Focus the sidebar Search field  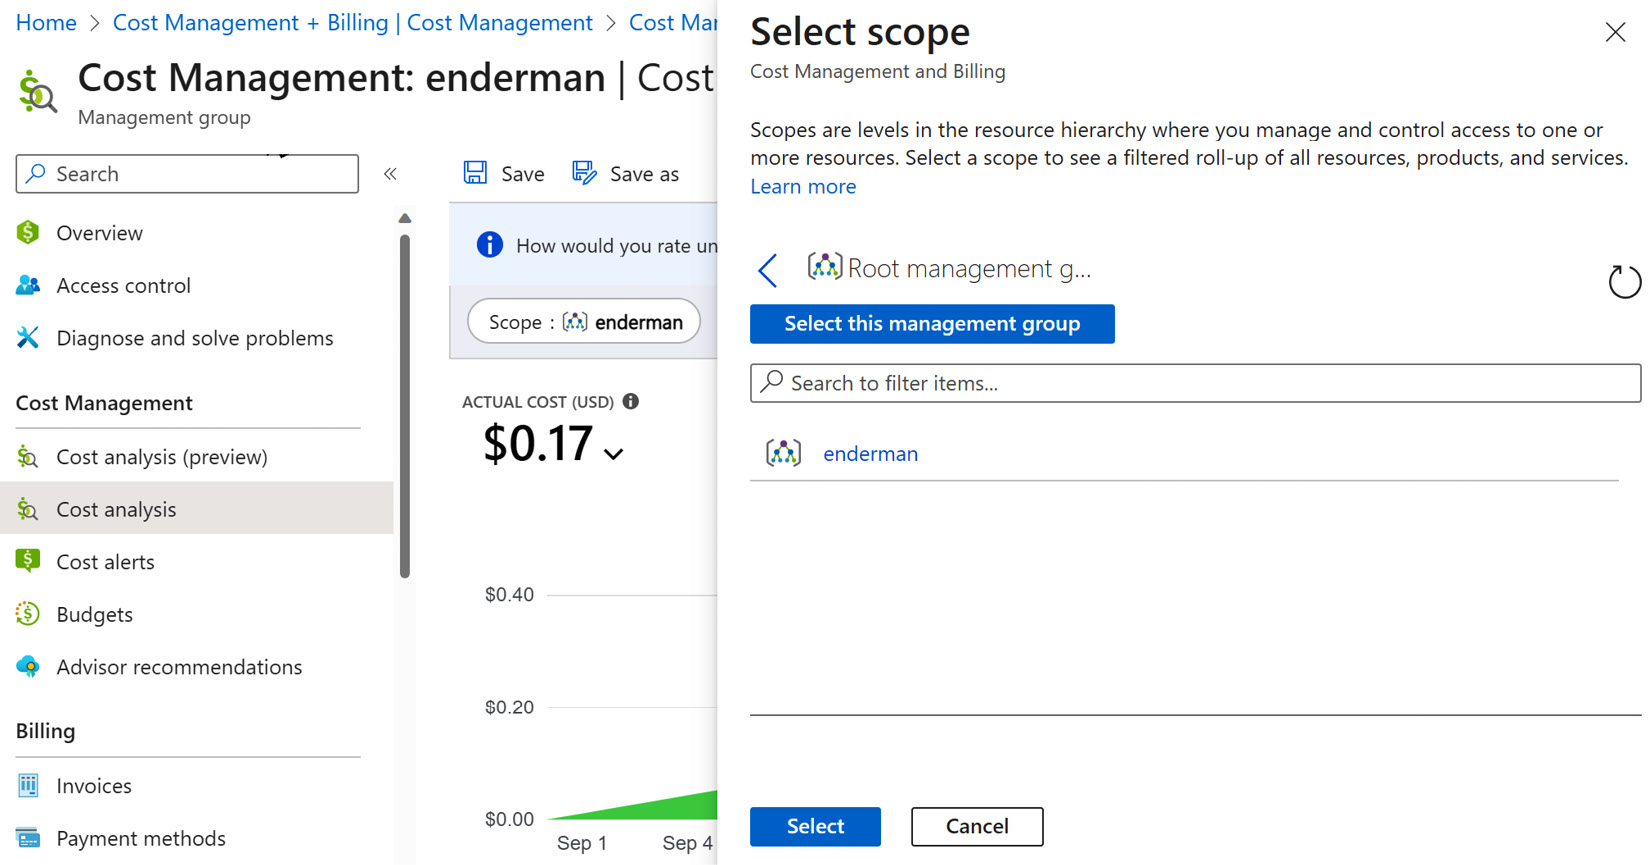point(187,174)
